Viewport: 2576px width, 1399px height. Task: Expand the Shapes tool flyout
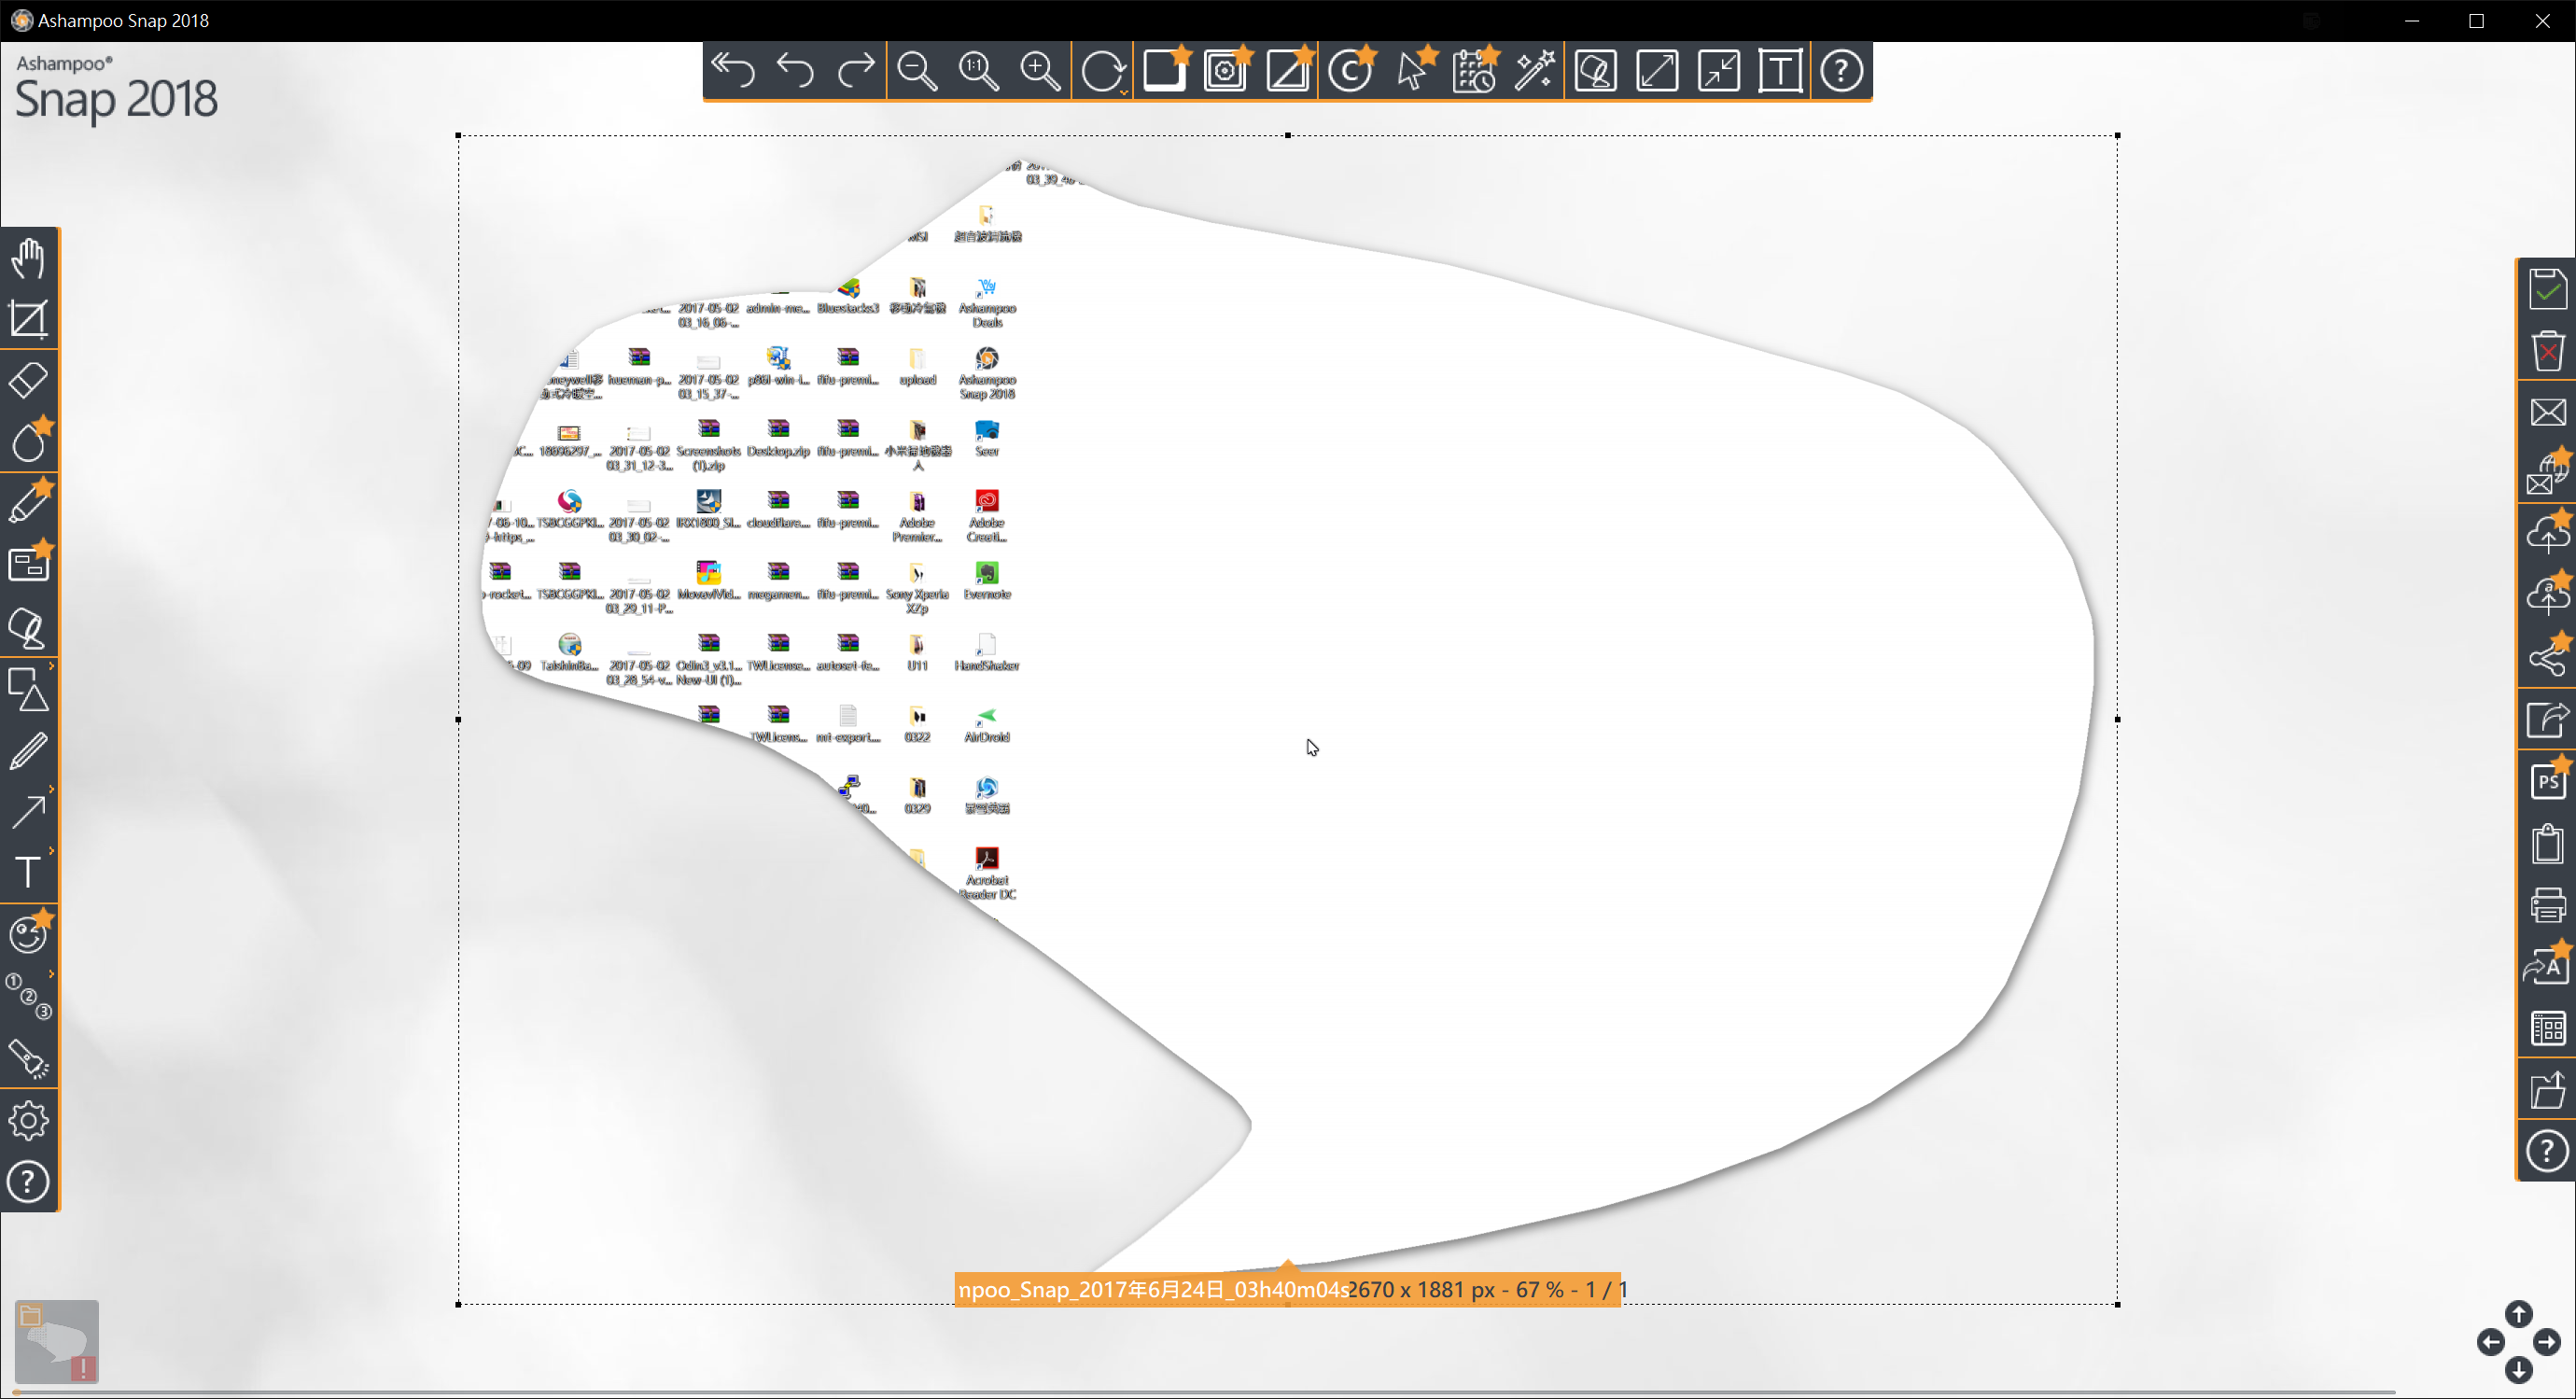click(51, 666)
